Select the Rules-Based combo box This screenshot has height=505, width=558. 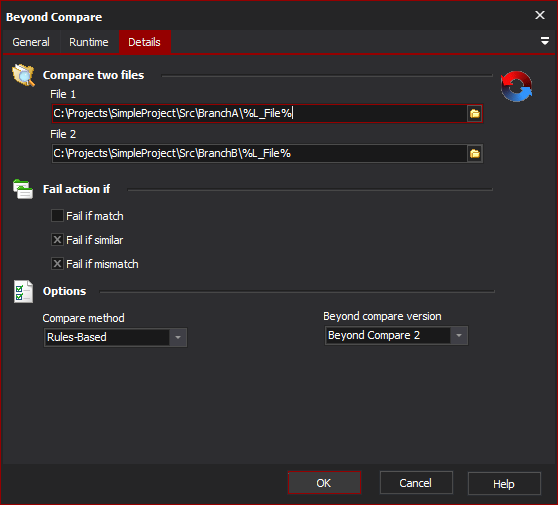(115, 337)
